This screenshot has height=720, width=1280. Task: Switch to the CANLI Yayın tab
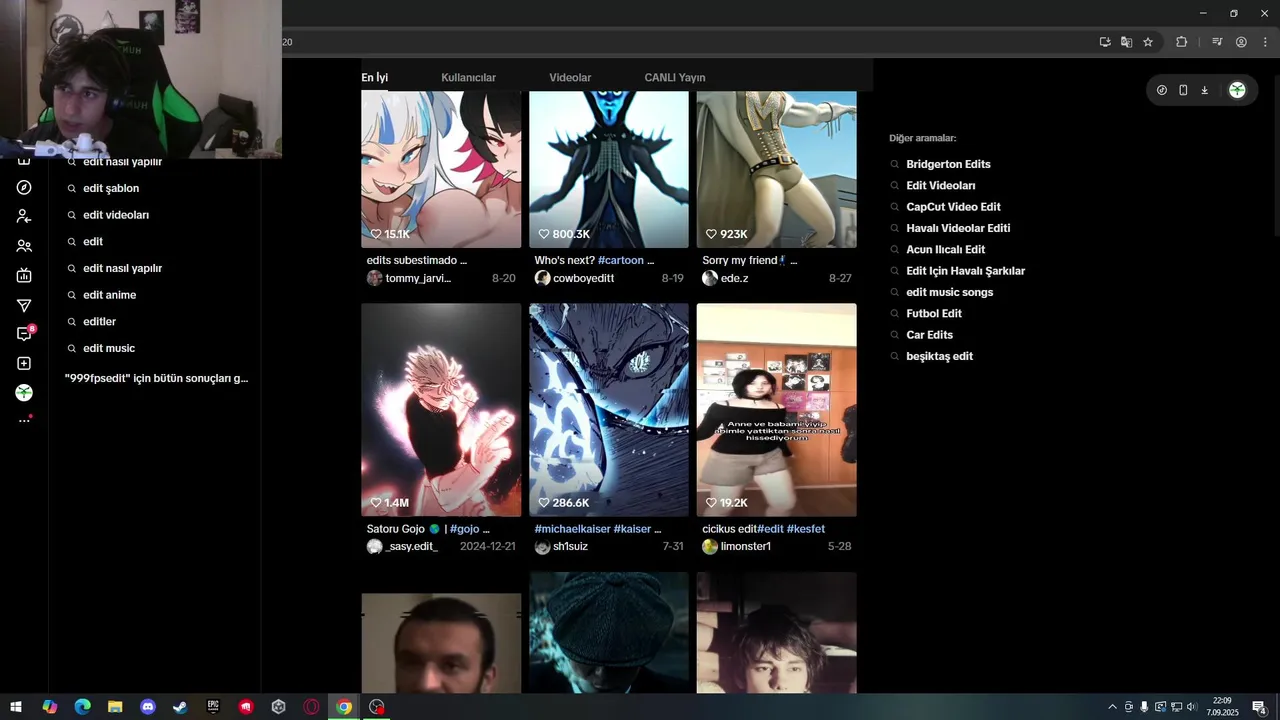(x=675, y=78)
